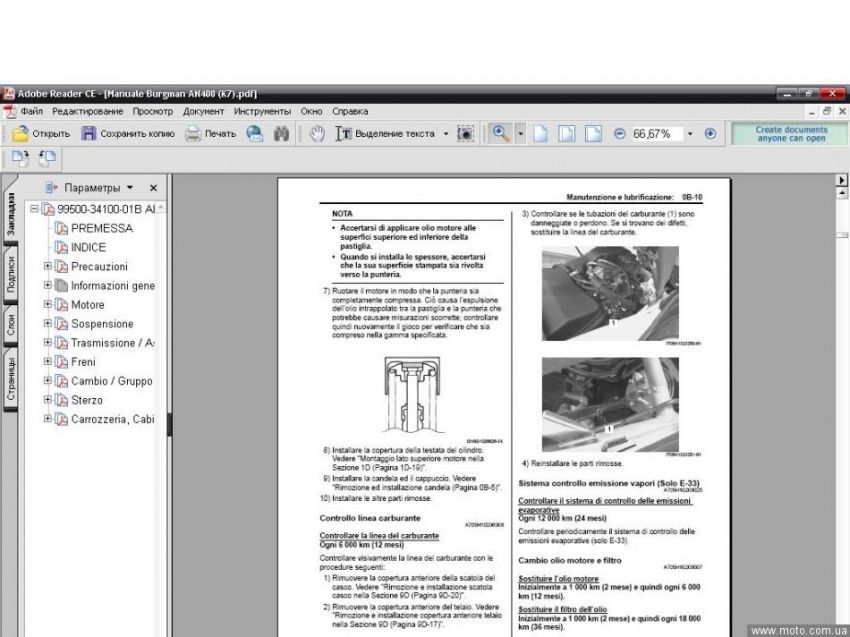The image size is (850, 637).
Task: Click the Сохранить копию button
Action: (127, 133)
